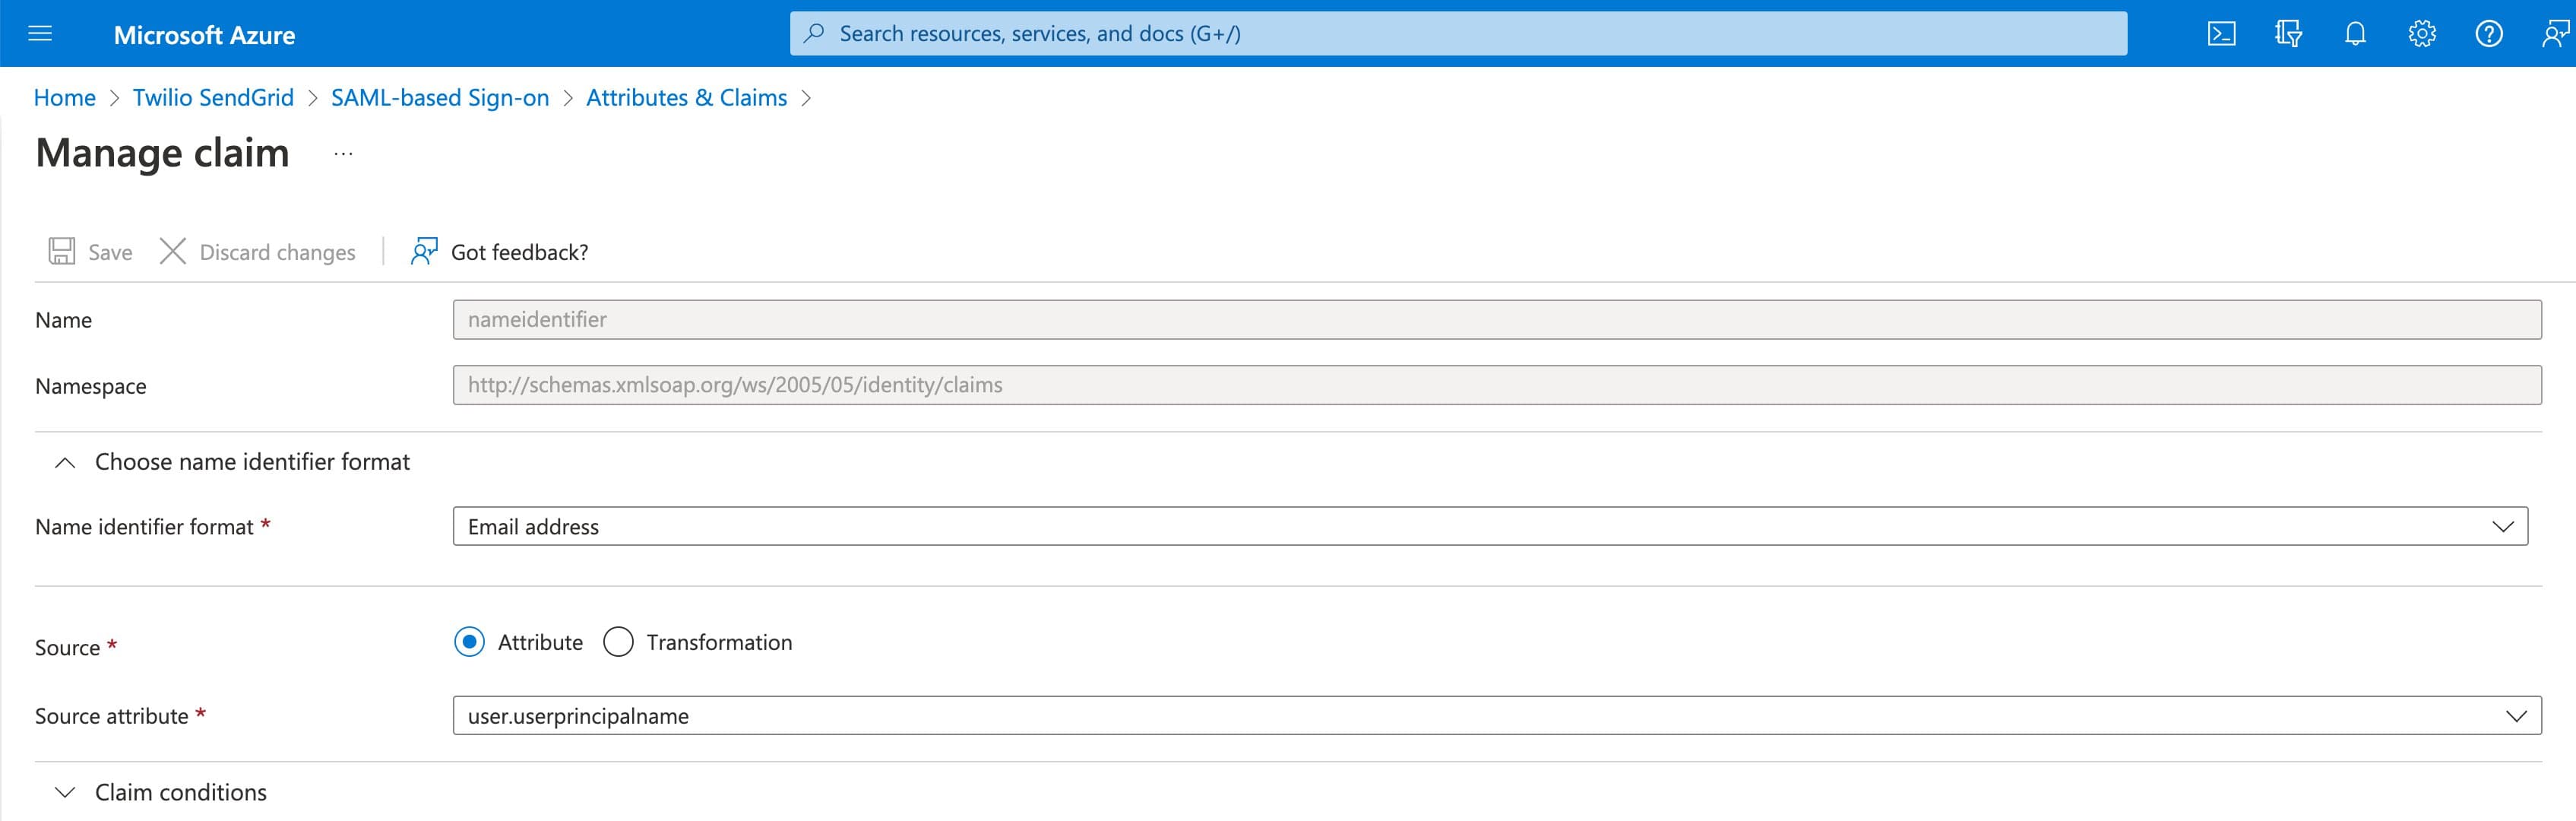Expand the Claim conditions section
Viewport: 2576px width, 821px height.
[x=66, y=791]
